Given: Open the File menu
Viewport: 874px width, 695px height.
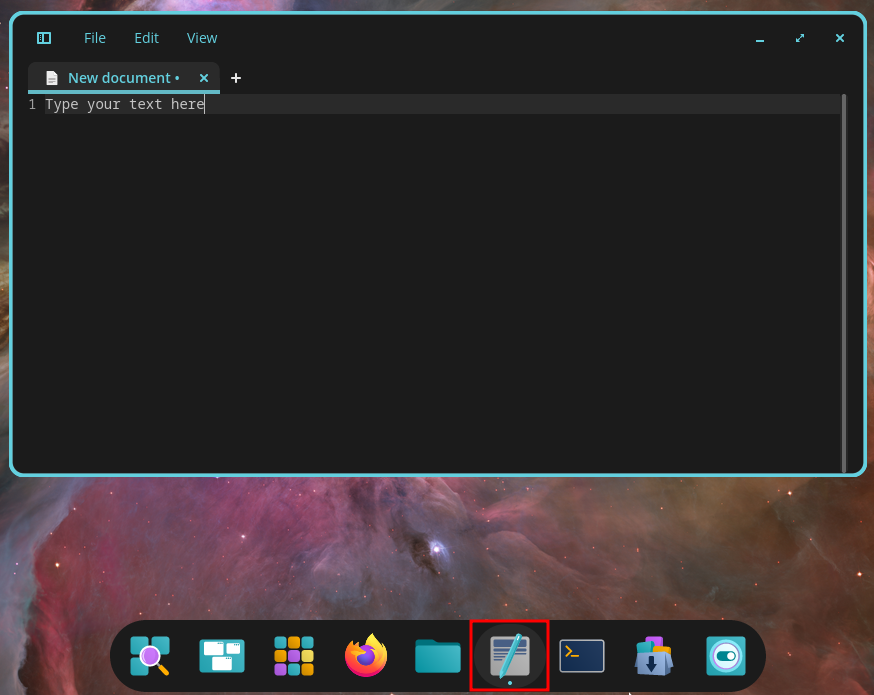Looking at the screenshot, I should point(94,38).
